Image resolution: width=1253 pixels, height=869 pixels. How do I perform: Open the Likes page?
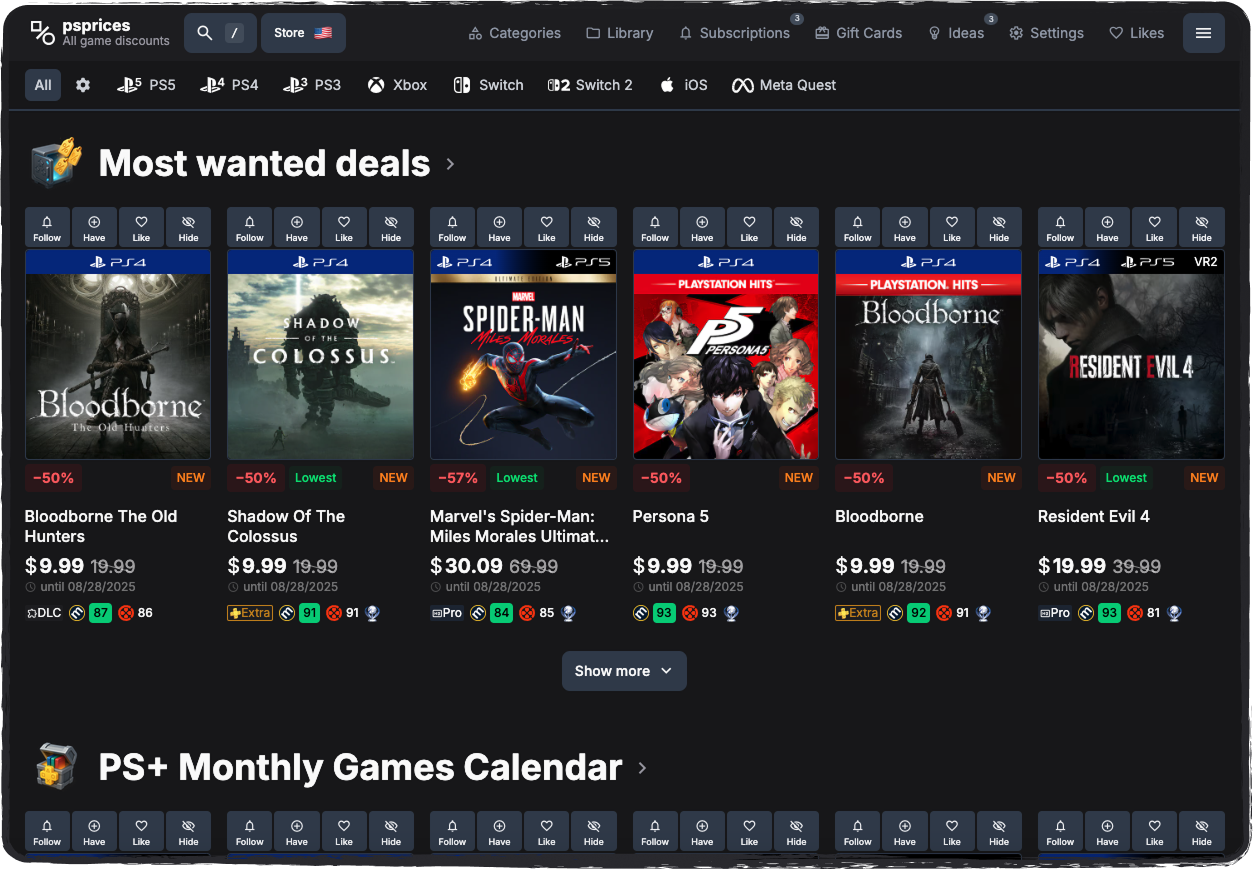[x=1136, y=33]
